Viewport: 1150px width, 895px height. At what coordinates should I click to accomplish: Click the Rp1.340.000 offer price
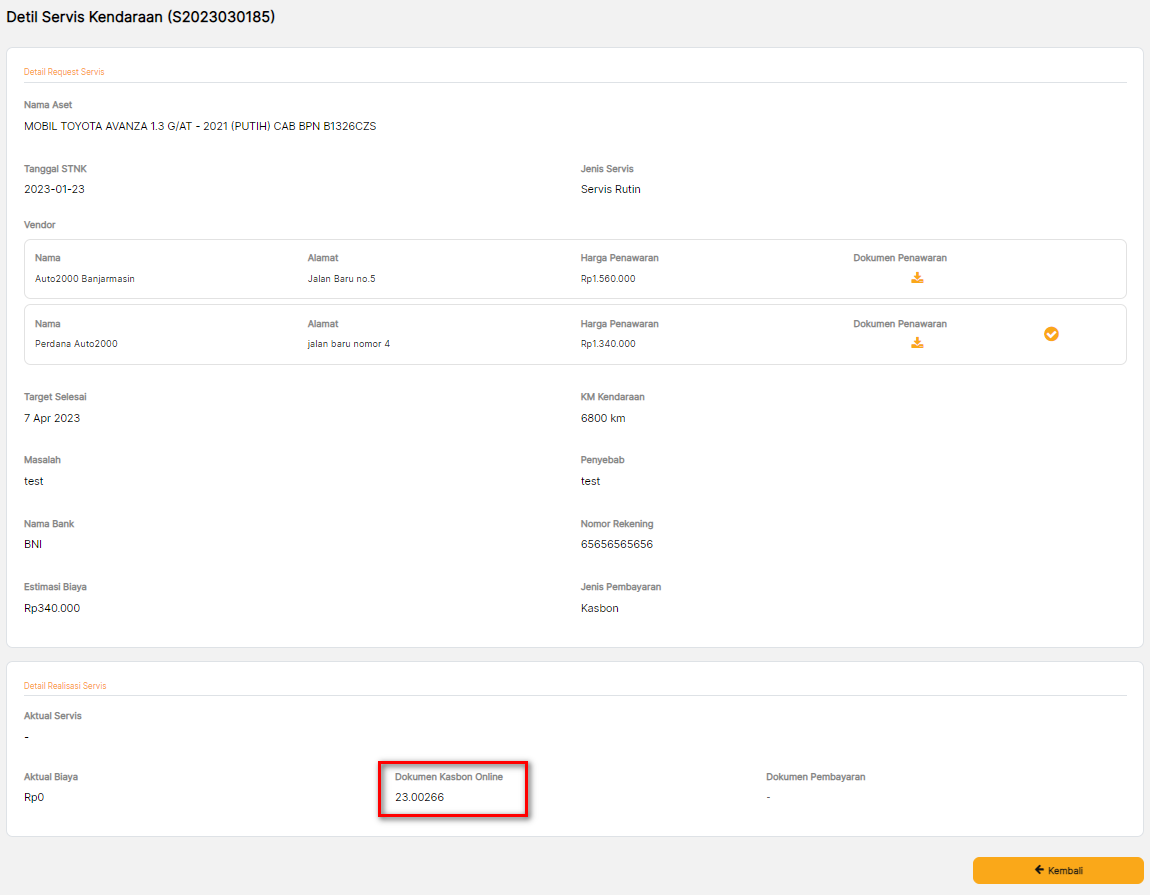coord(607,344)
